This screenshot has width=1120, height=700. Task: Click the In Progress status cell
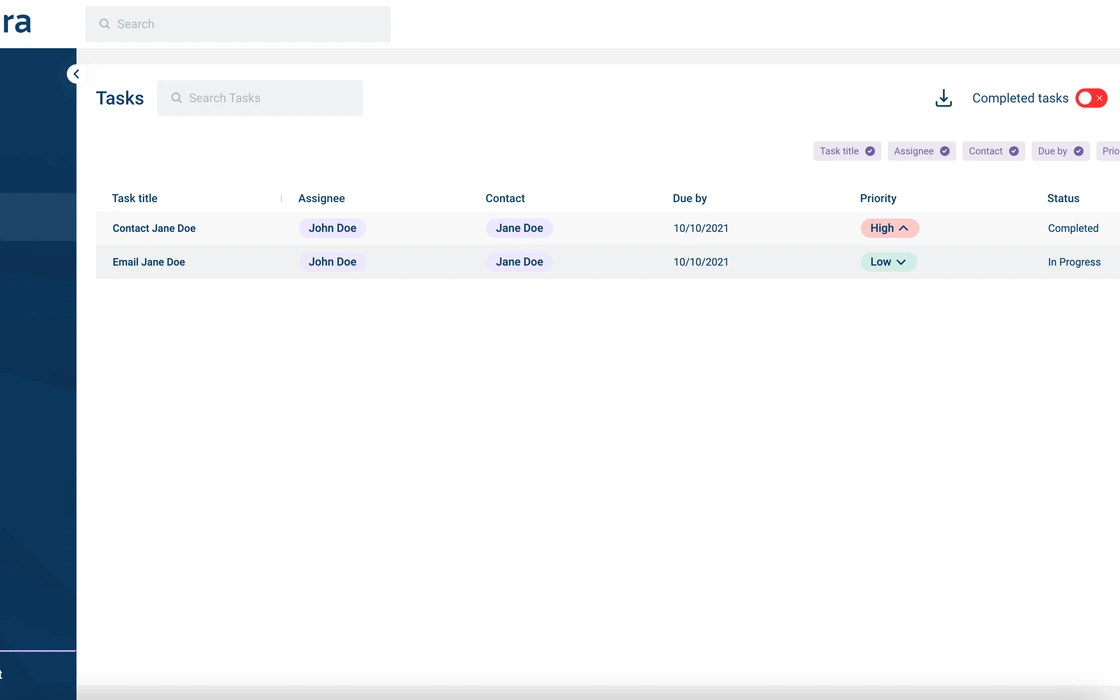click(1074, 261)
